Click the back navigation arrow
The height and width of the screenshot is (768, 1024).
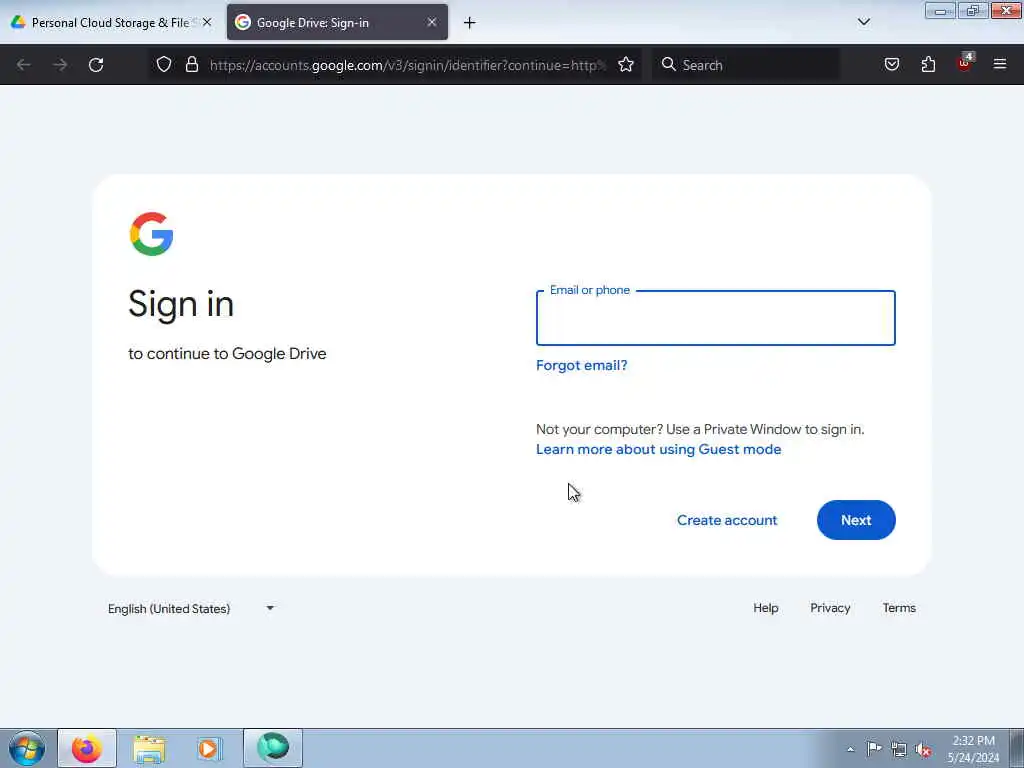(24, 65)
